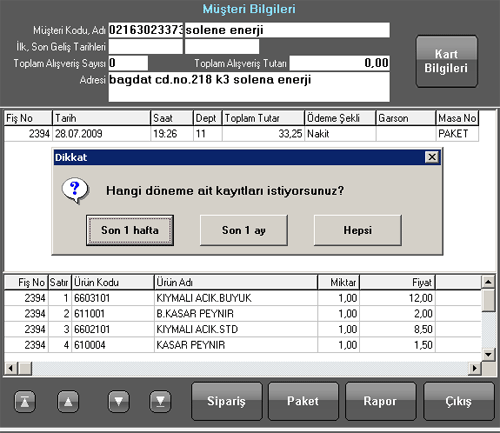Close the Dikkat dialog with X

[x=432, y=157]
